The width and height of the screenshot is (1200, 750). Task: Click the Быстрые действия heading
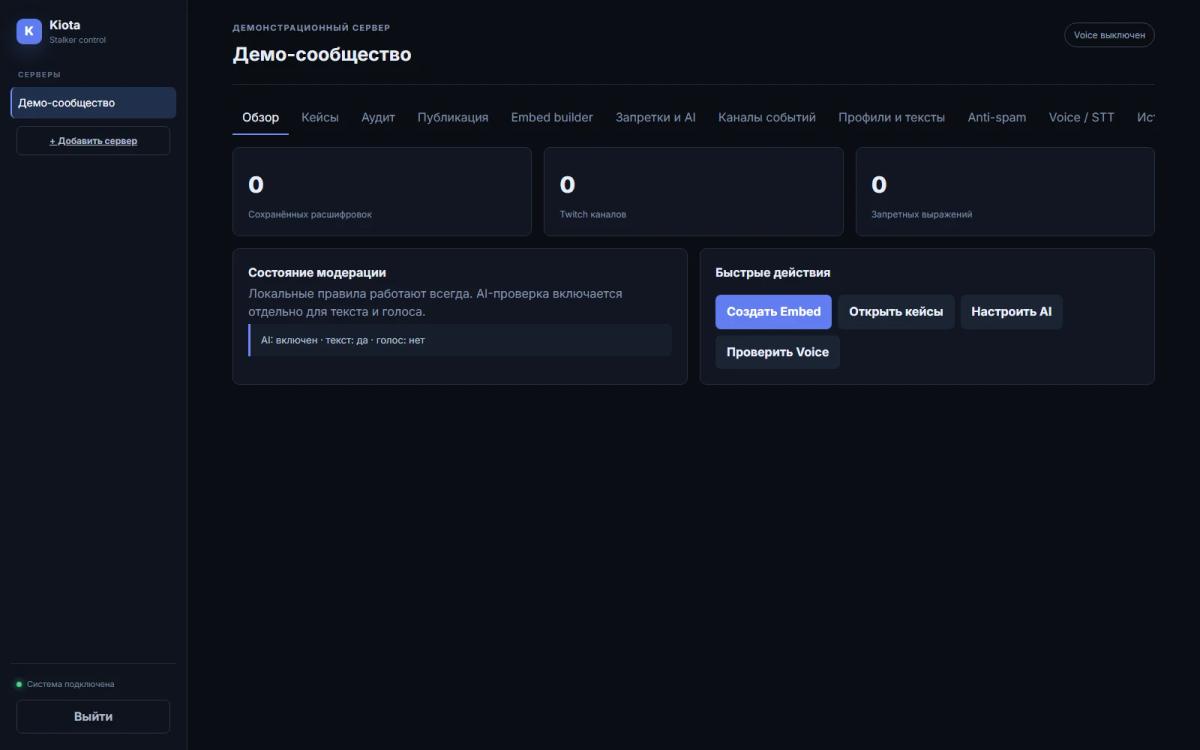tap(773, 272)
